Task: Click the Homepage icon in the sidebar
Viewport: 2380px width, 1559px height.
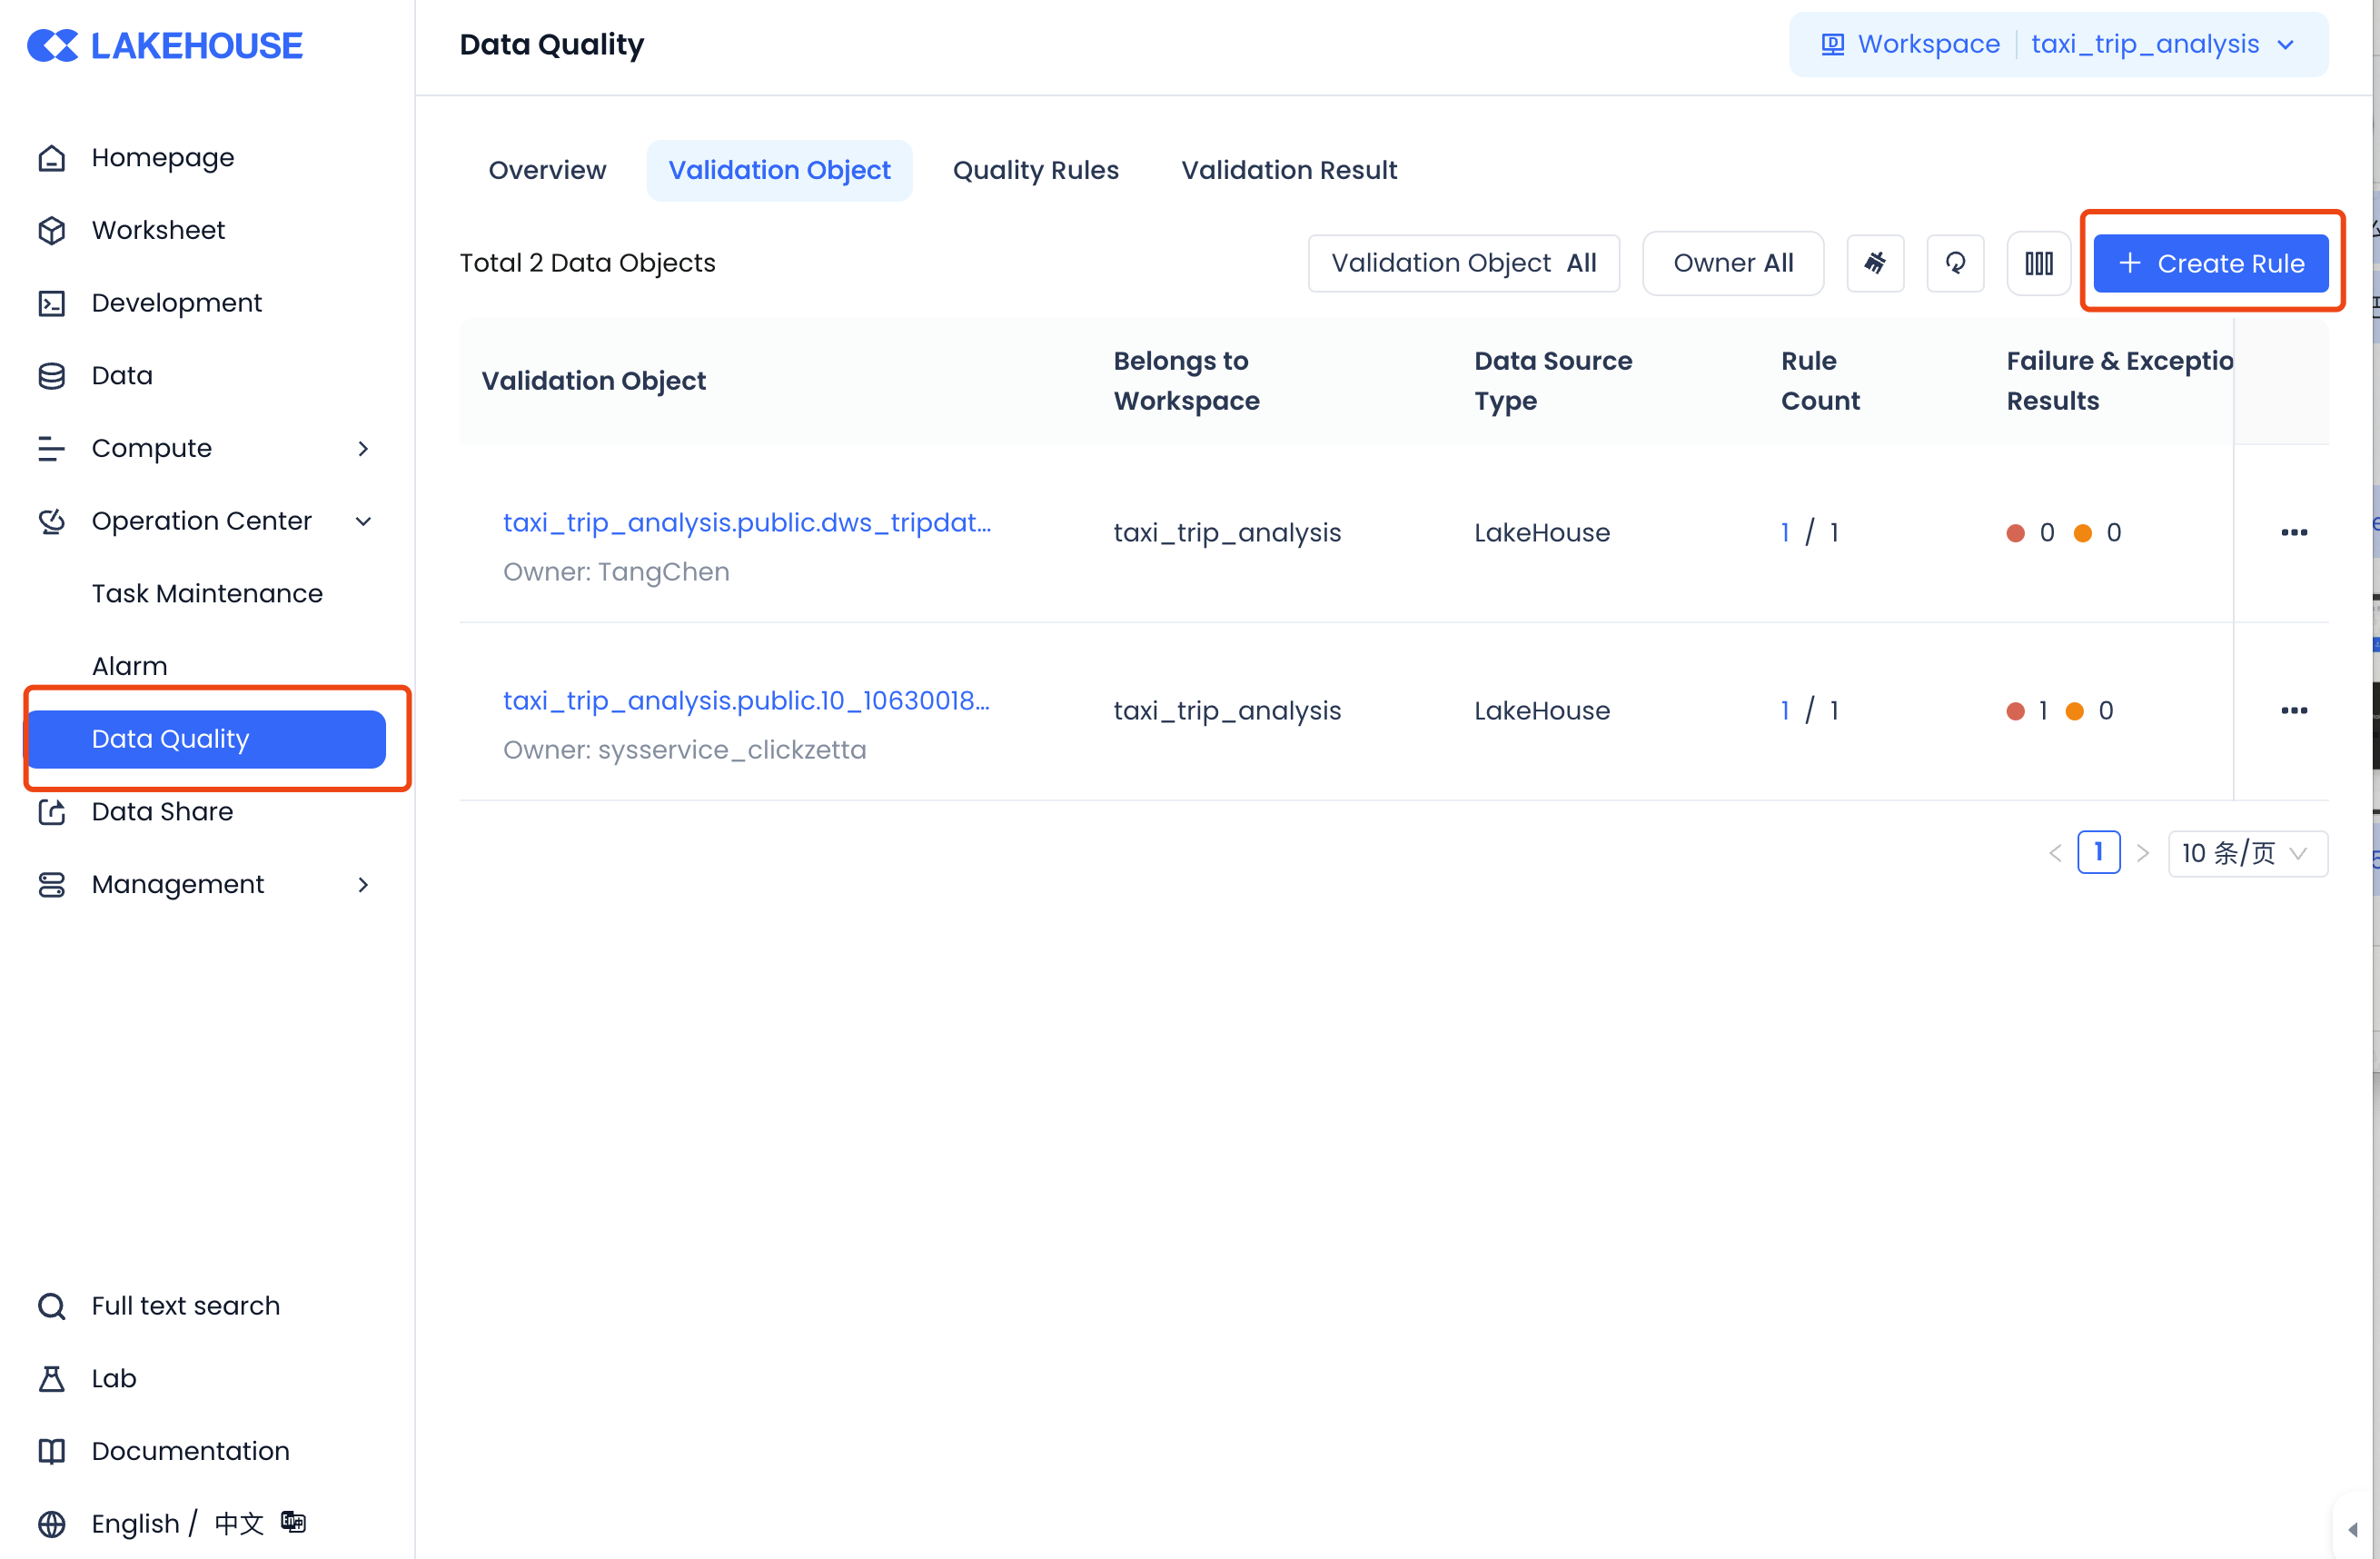Action: (x=52, y=158)
